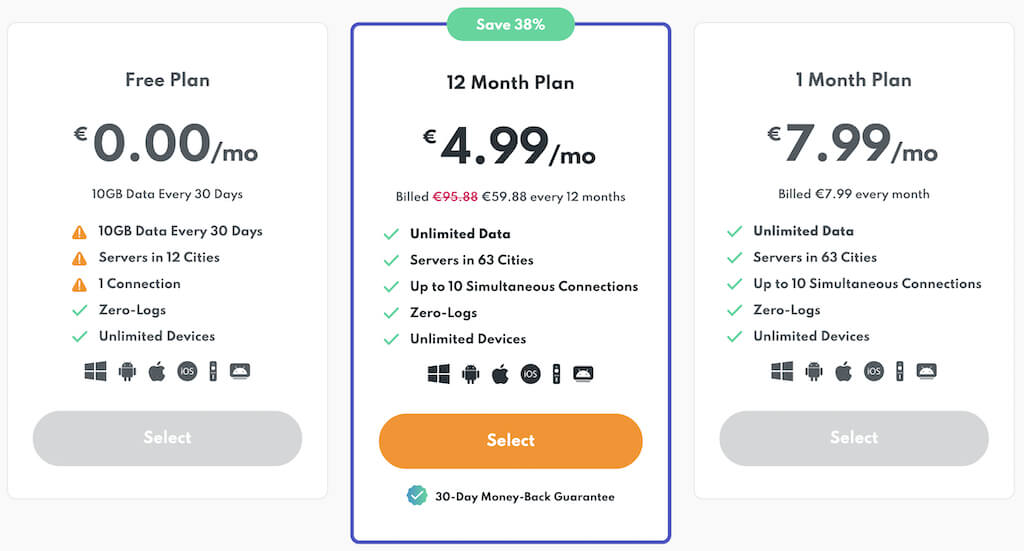The height and width of the screenshot is (551, 1024).
Task: Click the checkmark next to Unlimited Data in 12 Month Plan
Action: coord(391,234)
